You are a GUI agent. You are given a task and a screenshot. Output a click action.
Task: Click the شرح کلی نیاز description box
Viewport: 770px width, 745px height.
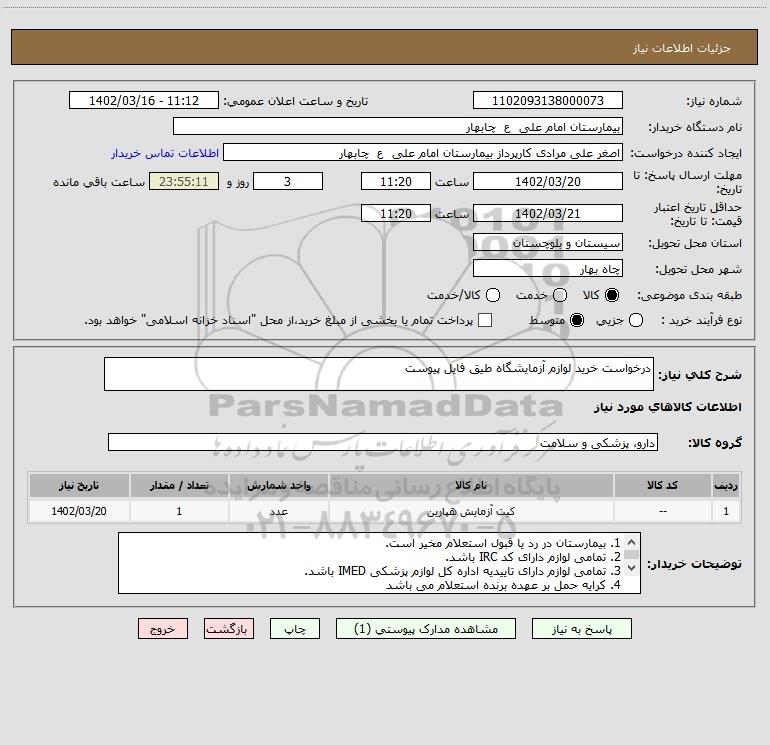pos(379,374)
